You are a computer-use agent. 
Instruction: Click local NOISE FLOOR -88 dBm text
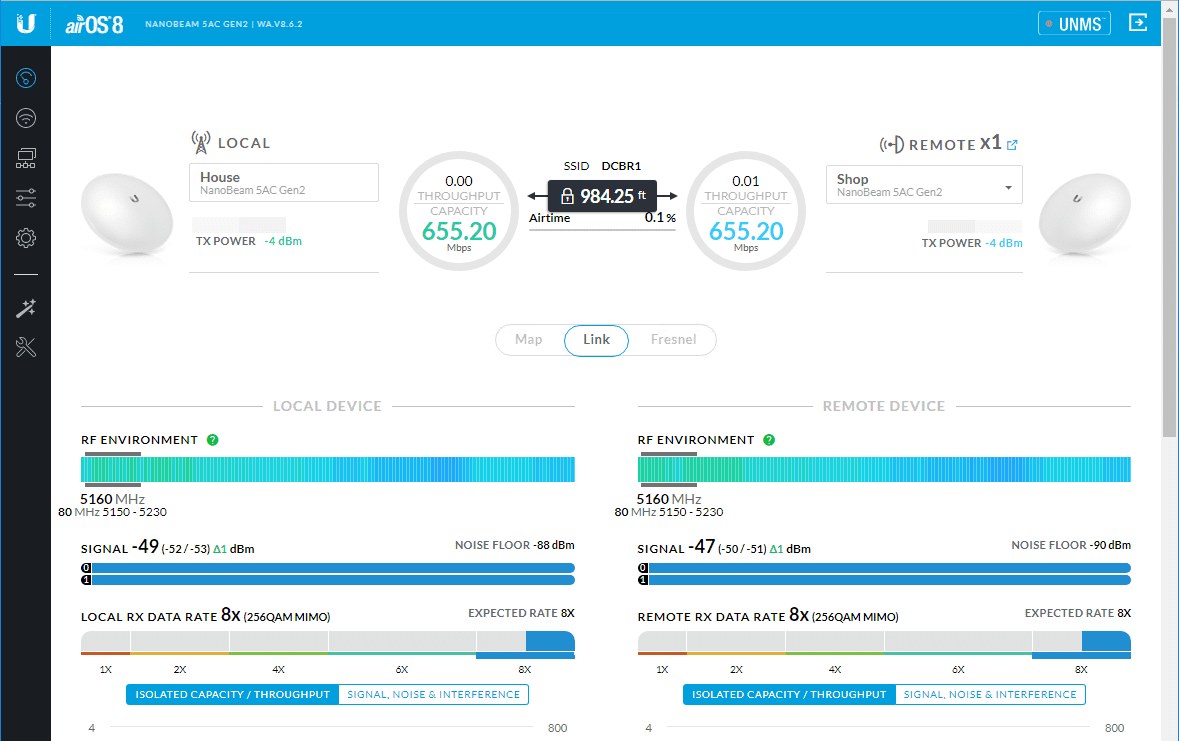pyautogui.click(x=514, y=545)
